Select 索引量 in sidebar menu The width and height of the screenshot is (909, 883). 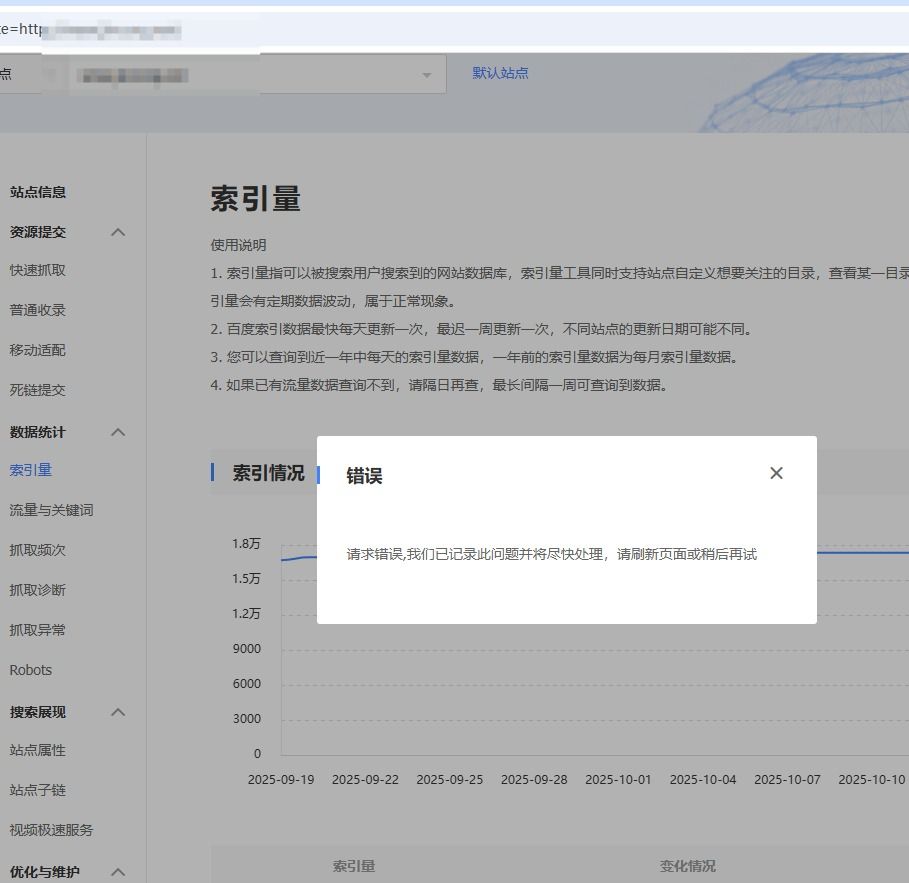point(31,470)
